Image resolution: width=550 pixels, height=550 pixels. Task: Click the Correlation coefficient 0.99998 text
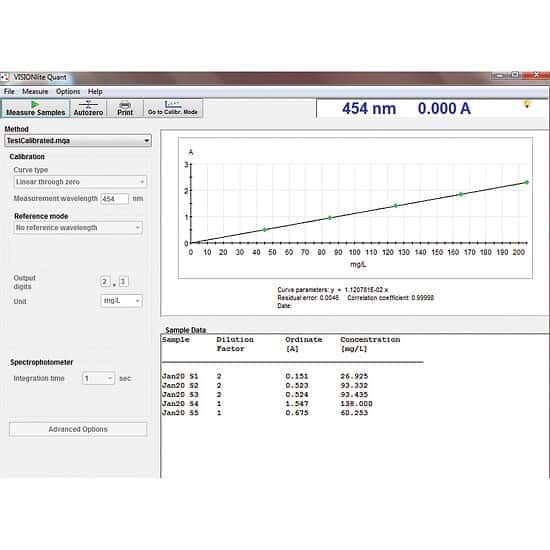click(390, 298)
